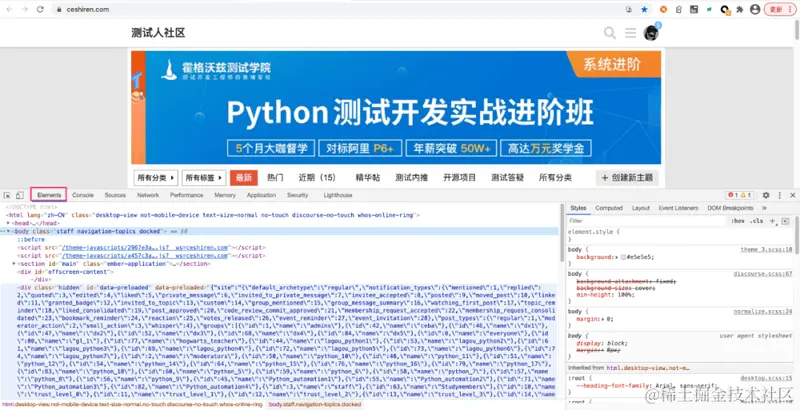
Task: Collapse the body element node
Action: [x=8, y=232]
